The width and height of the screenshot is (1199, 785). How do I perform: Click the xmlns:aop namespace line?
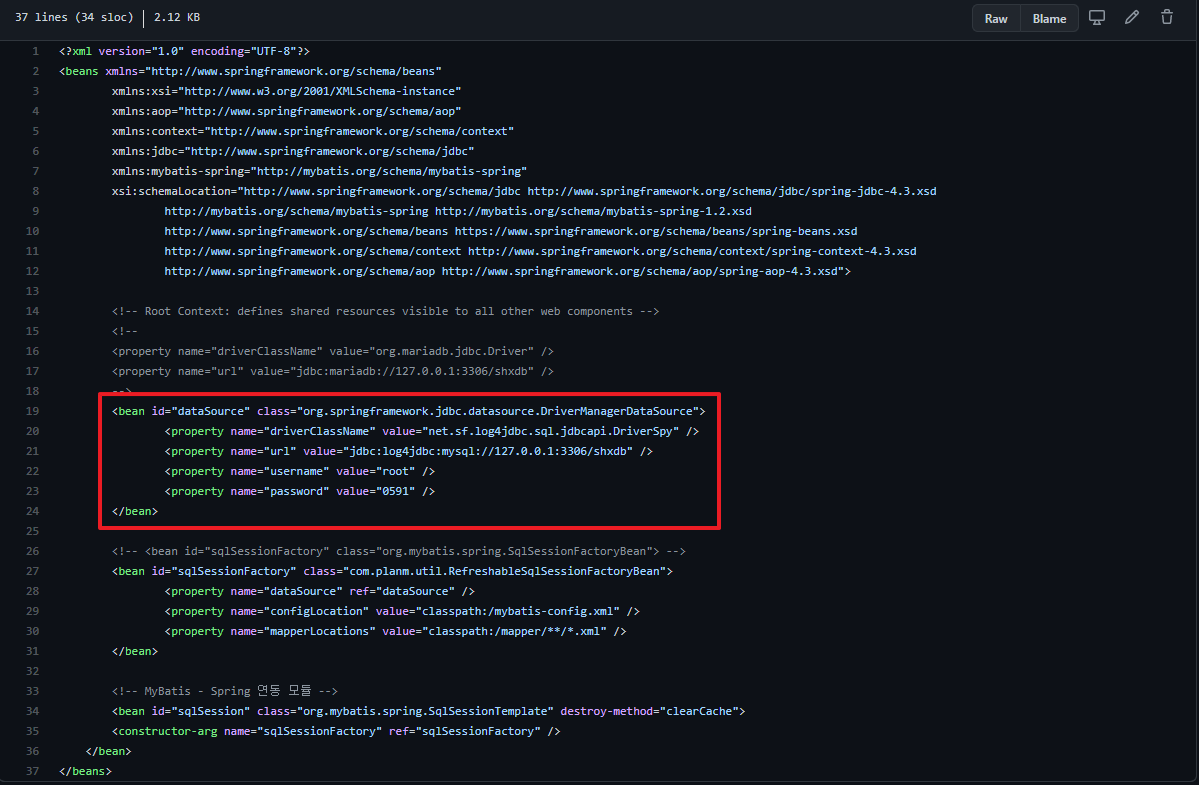point(286,111)
